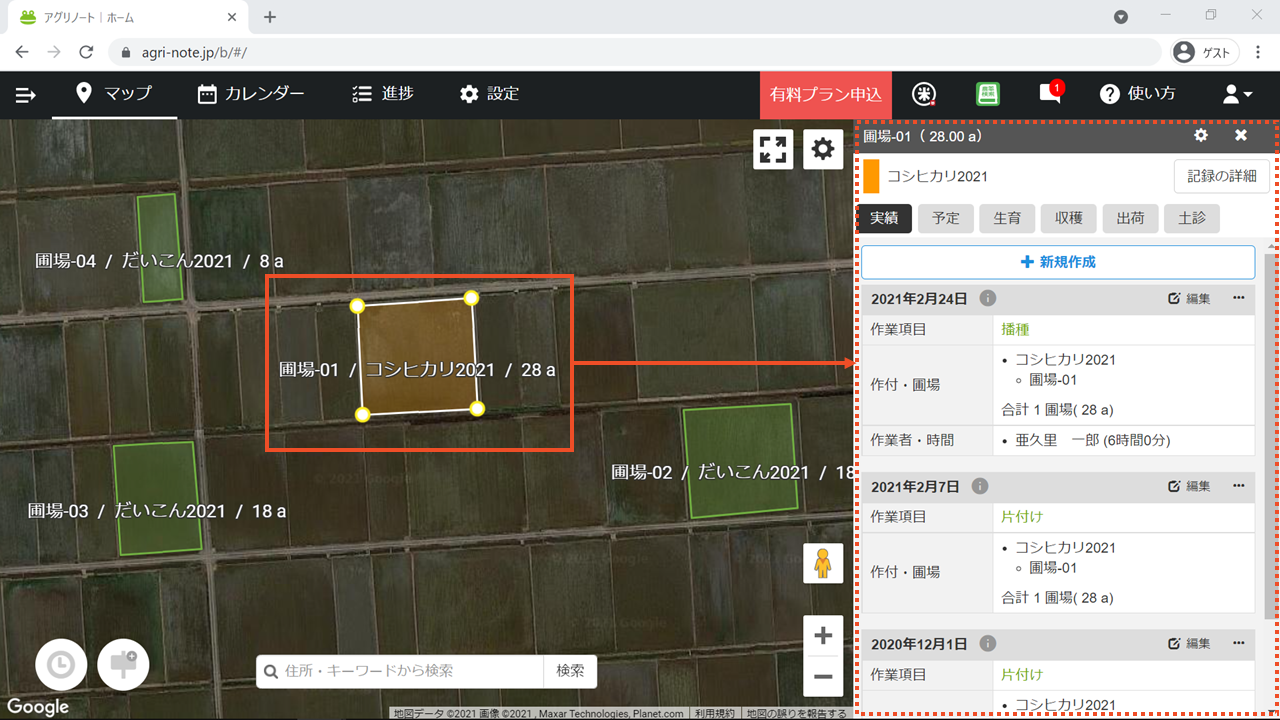This screenshot has width=1280, height=720.
Task: Switch to the カレンダー tab
Action: pos(251,94)
